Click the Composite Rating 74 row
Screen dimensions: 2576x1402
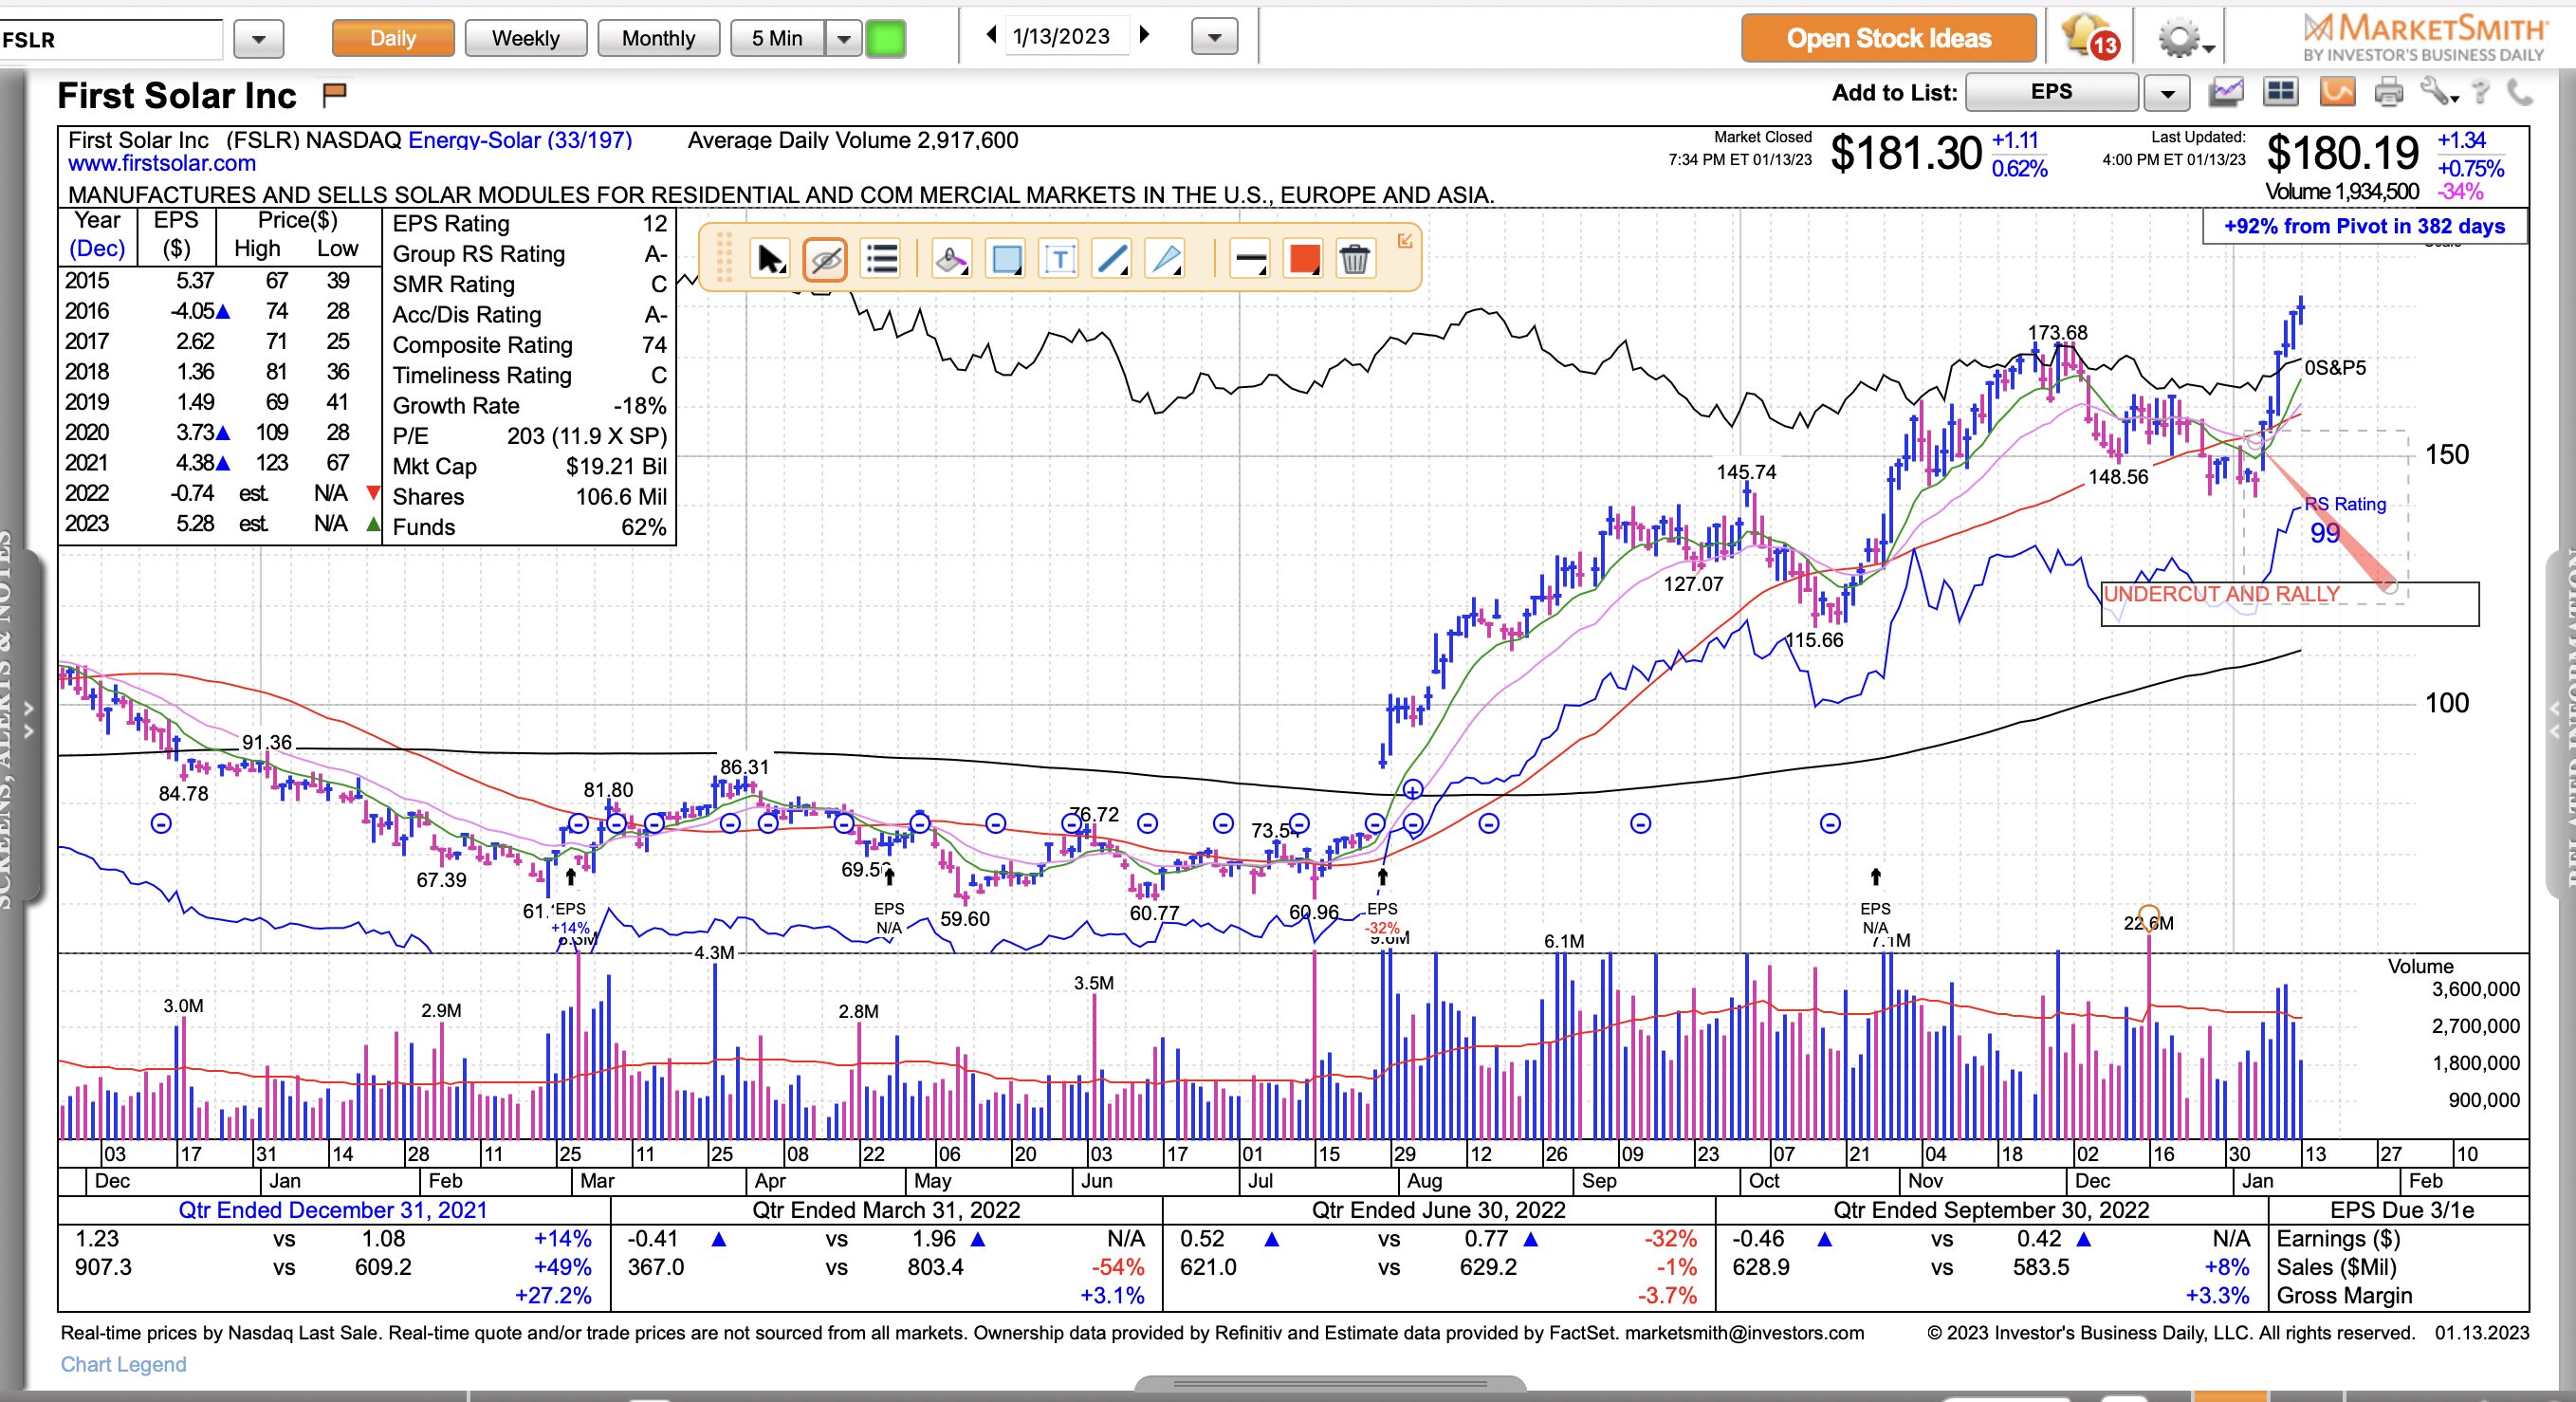[529, 345]
